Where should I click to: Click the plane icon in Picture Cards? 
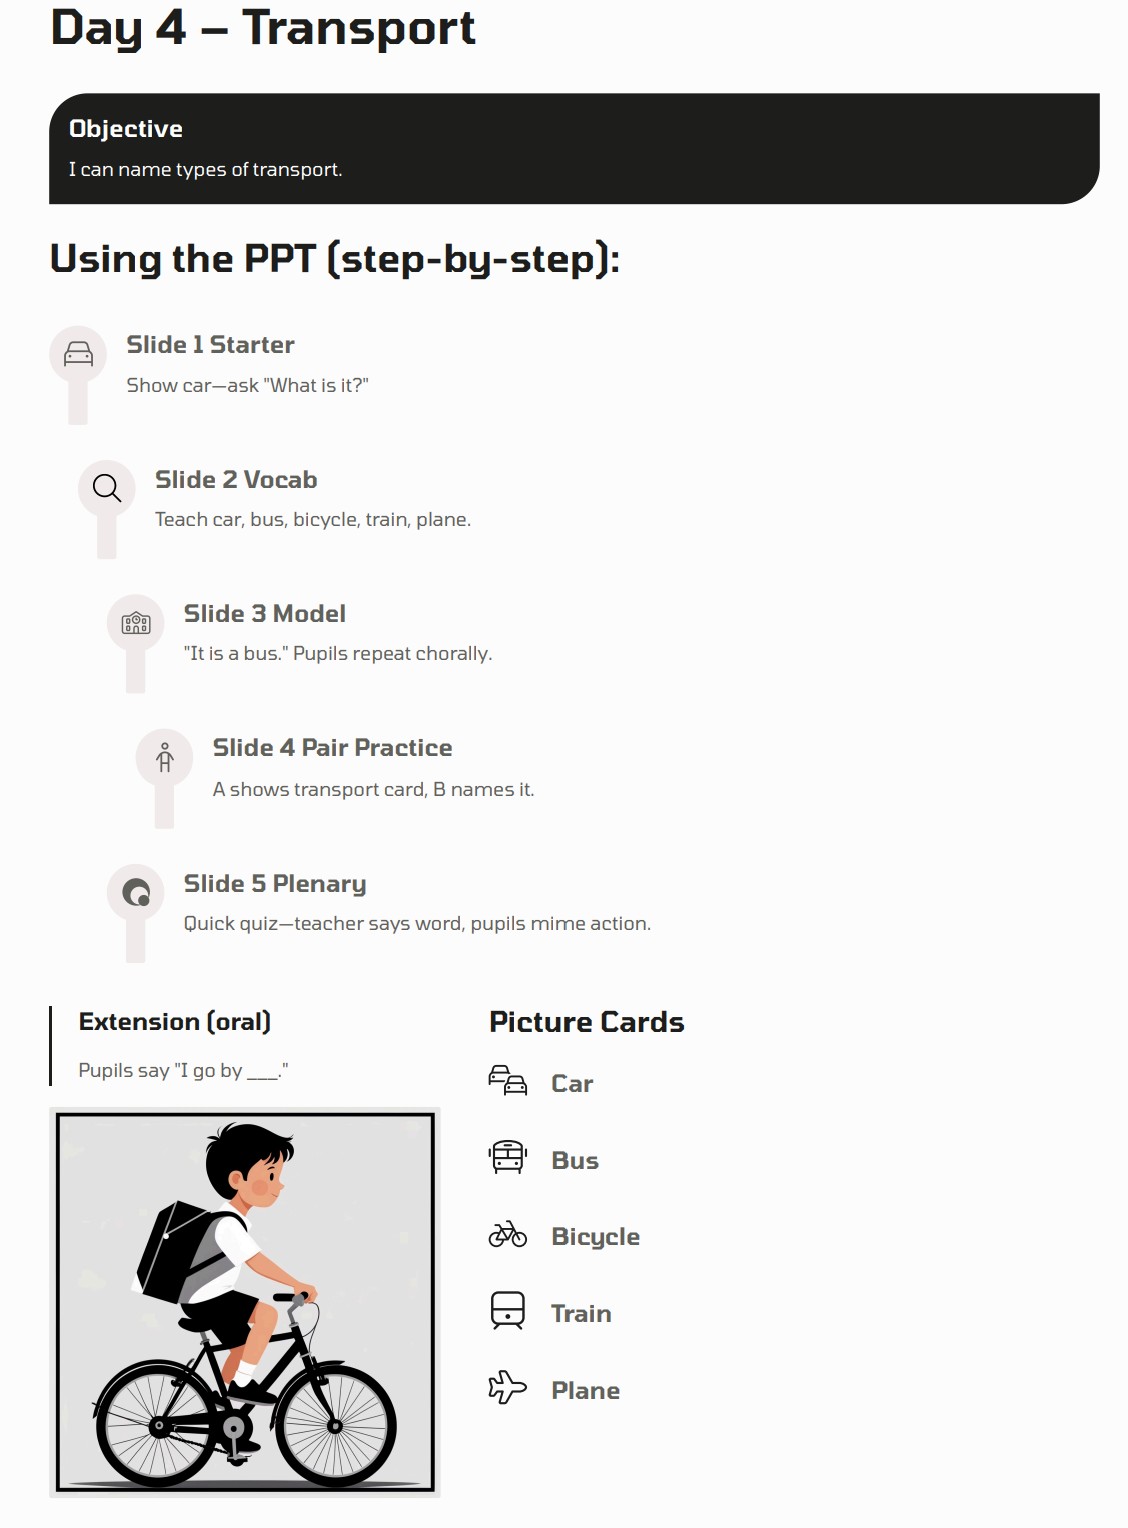(508, 1387)
